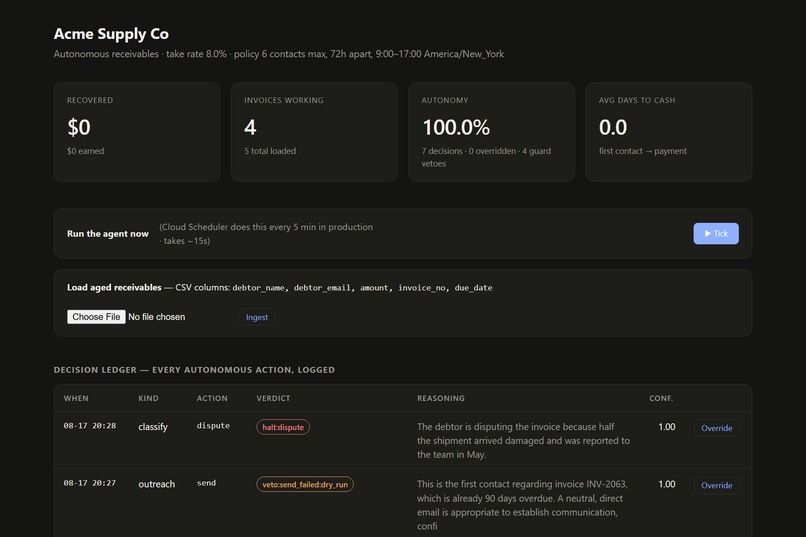
Task: Click the confidence 1.00 in classify row
Action: pyautogui.click(x=667, y=427)
